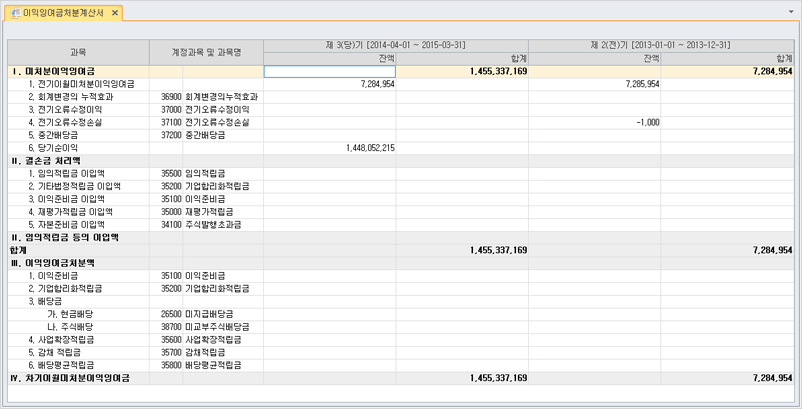Click the document icon on the 이익잉여금처분계산서 tab

[15, 13]
